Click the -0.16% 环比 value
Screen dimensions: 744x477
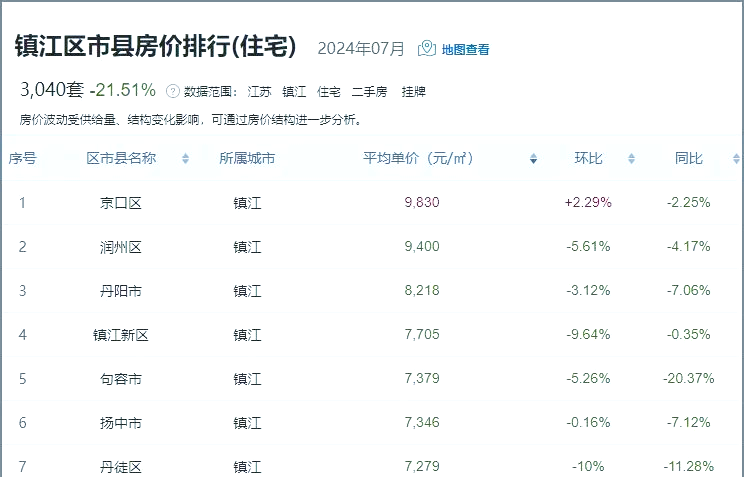tap(588, 422)
